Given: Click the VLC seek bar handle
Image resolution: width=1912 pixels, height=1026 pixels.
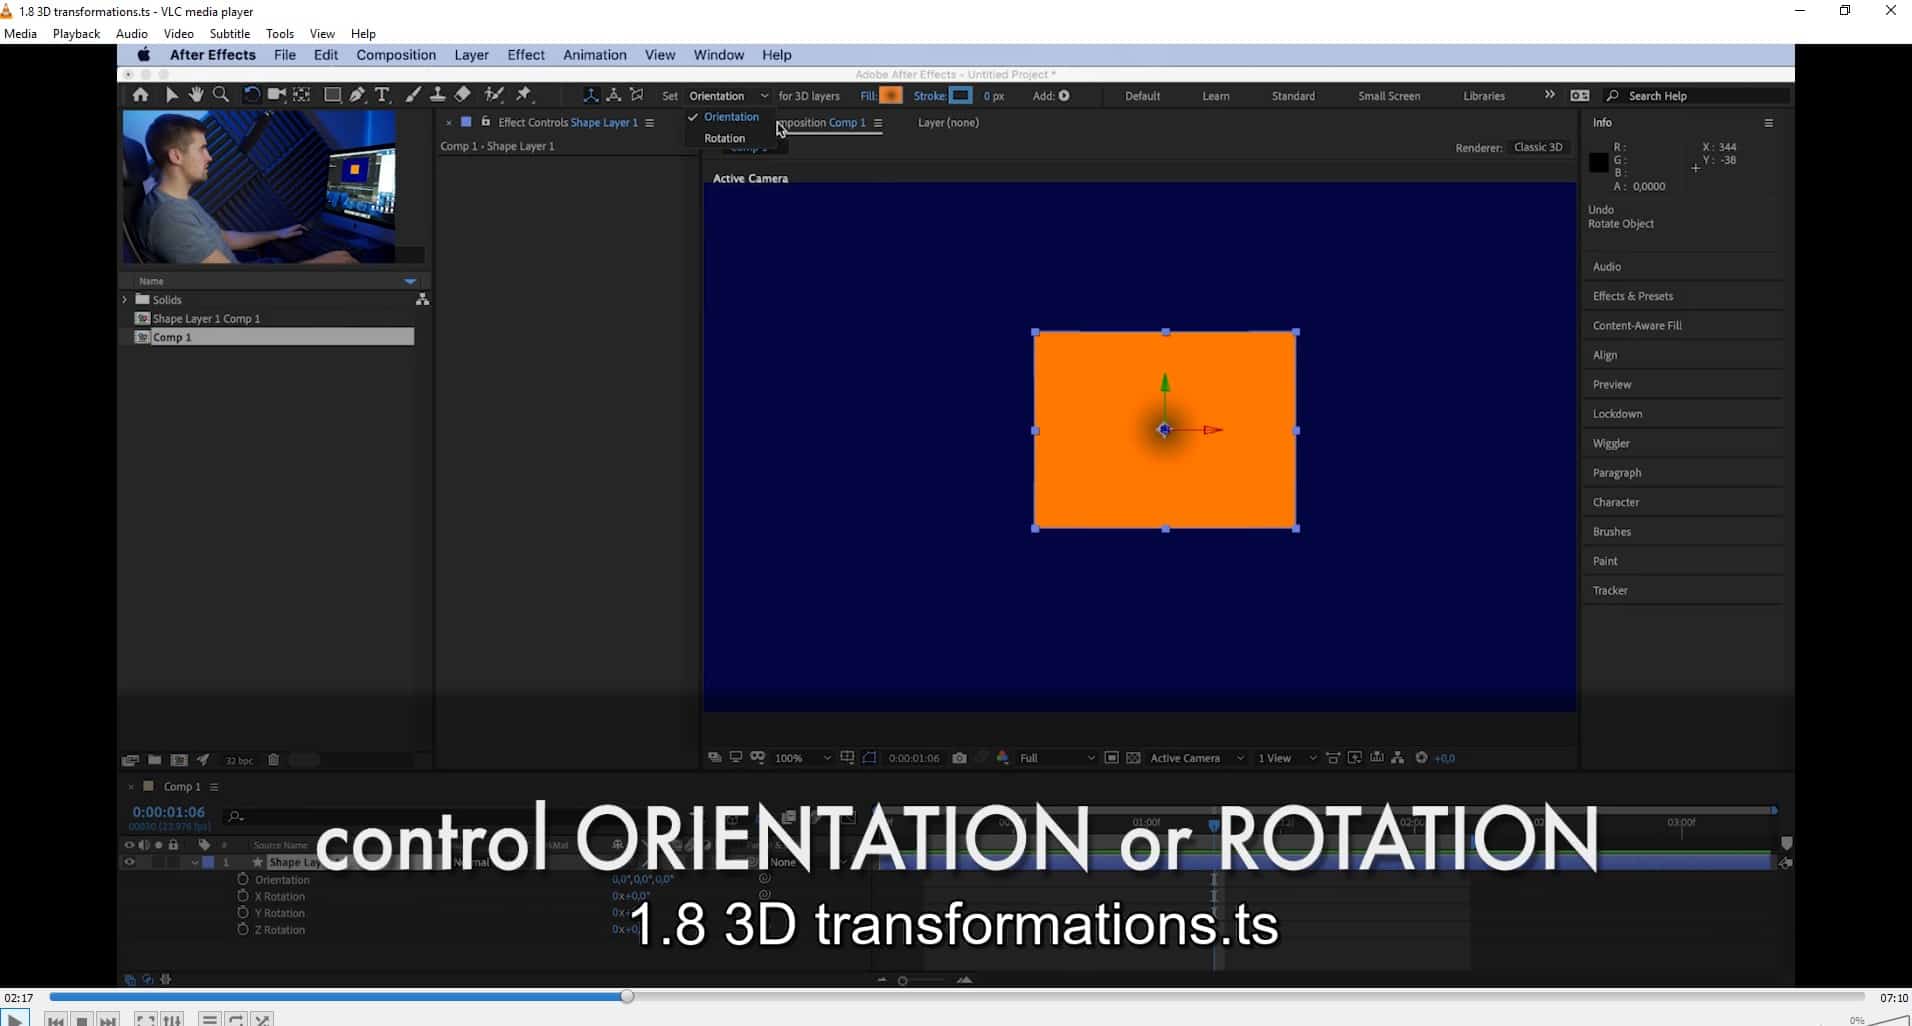Looking at the screenshot, I should coord(627,996).
